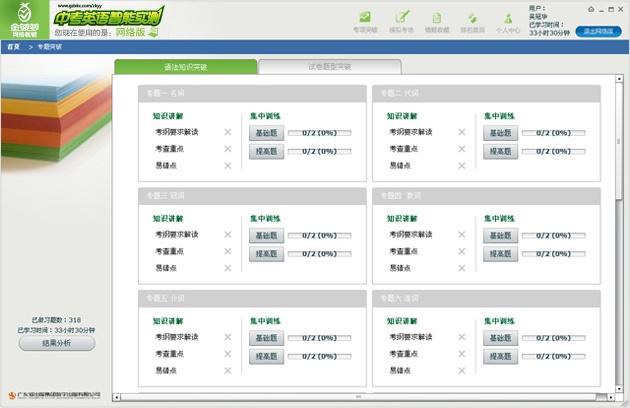
Task: Click 基础题 progress bar in 专题三 冠词
Action: pos(320,236)
